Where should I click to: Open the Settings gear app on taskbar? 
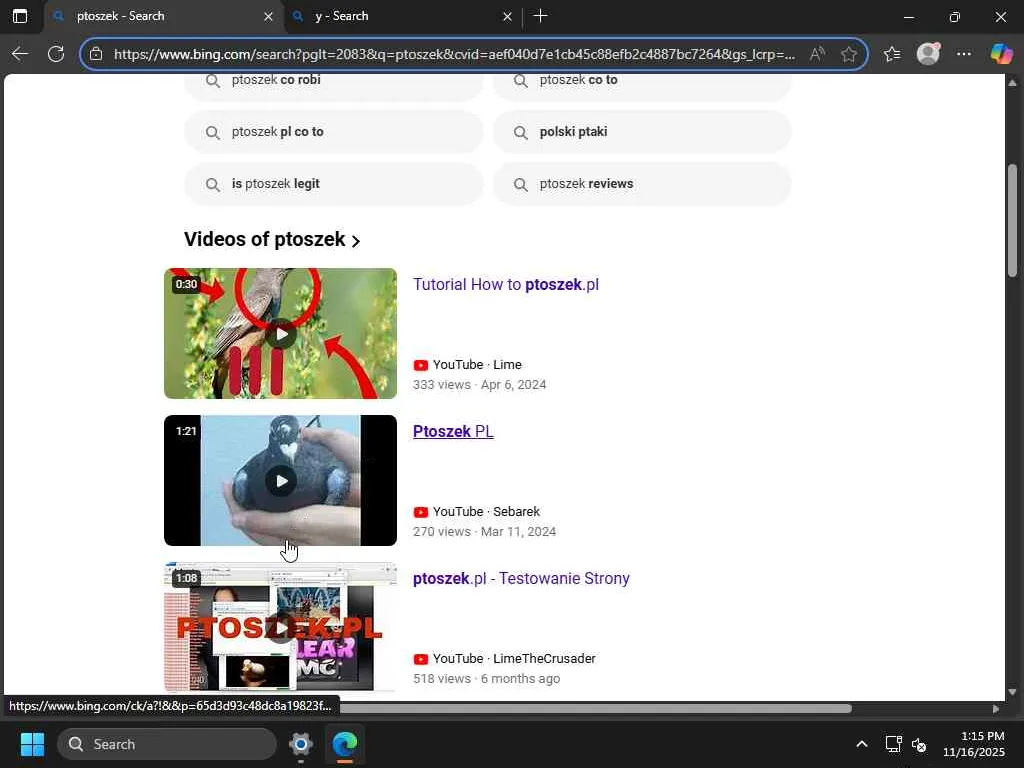pos(301,744)
